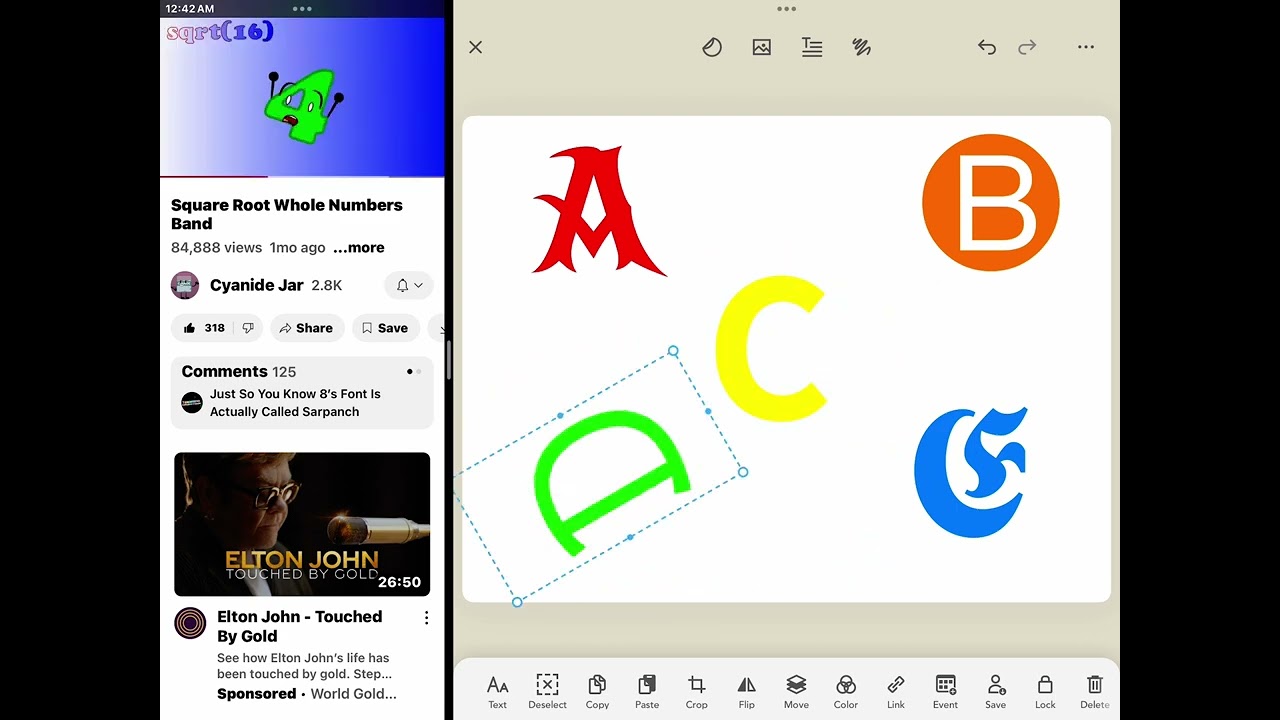Click the '84,888 views' text
Image resolution: width=1280 pixels, height=720 pixels.
216,248
